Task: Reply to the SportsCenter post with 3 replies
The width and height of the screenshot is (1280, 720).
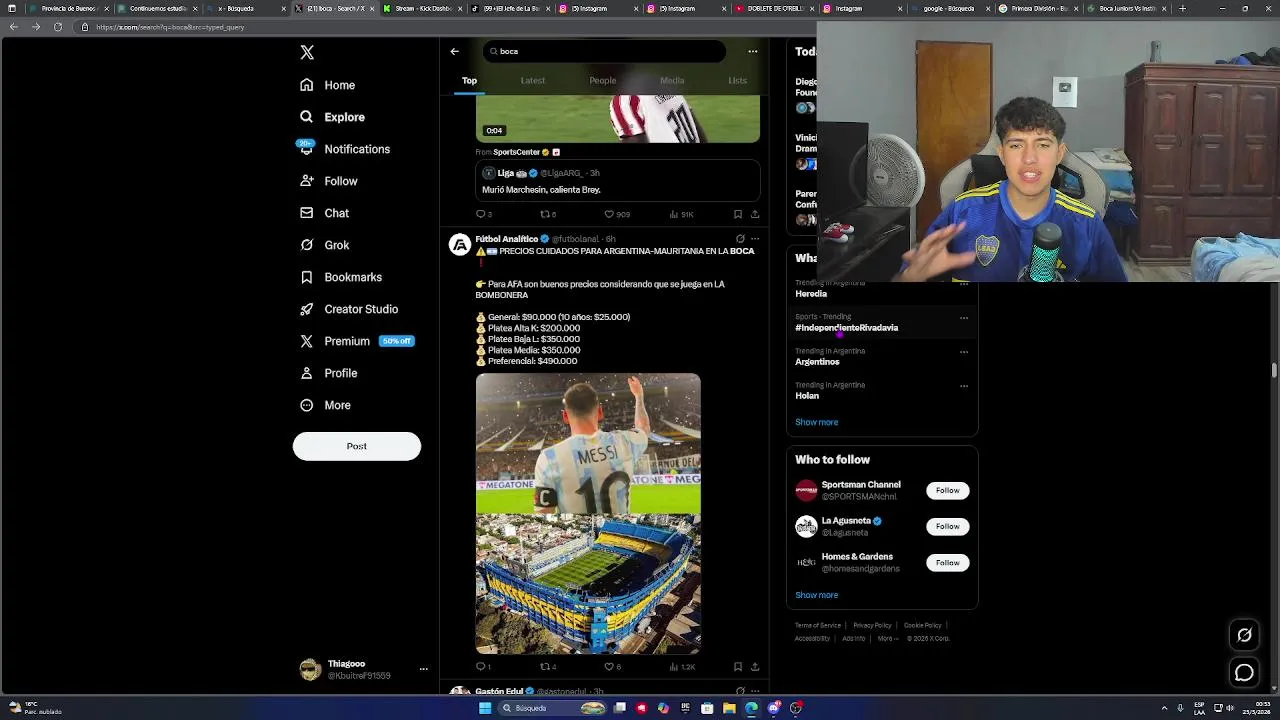Action: 484,214
